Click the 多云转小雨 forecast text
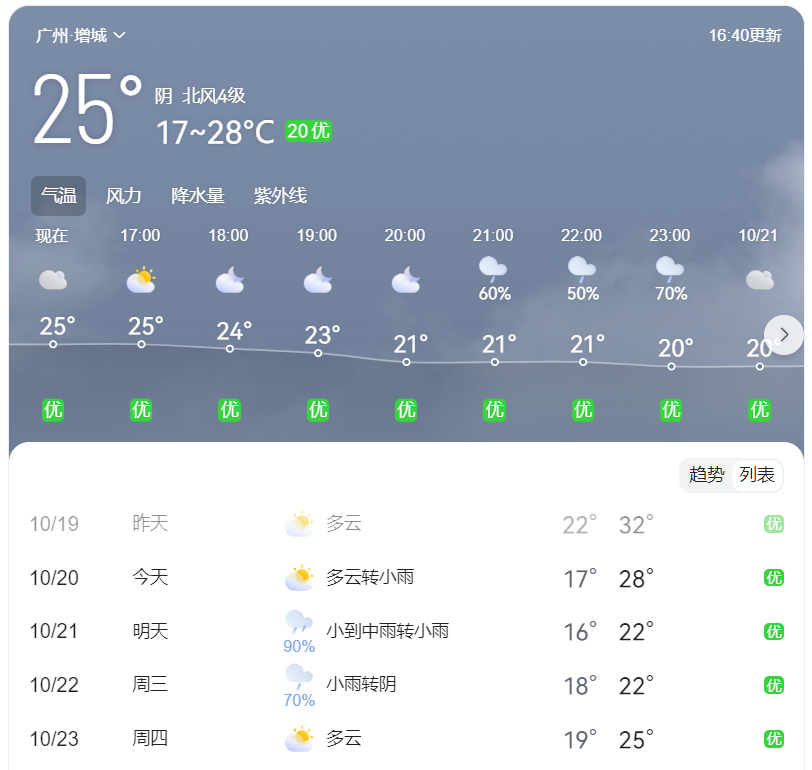Viewport: 812px width, 770px height. tap(370, 577)
